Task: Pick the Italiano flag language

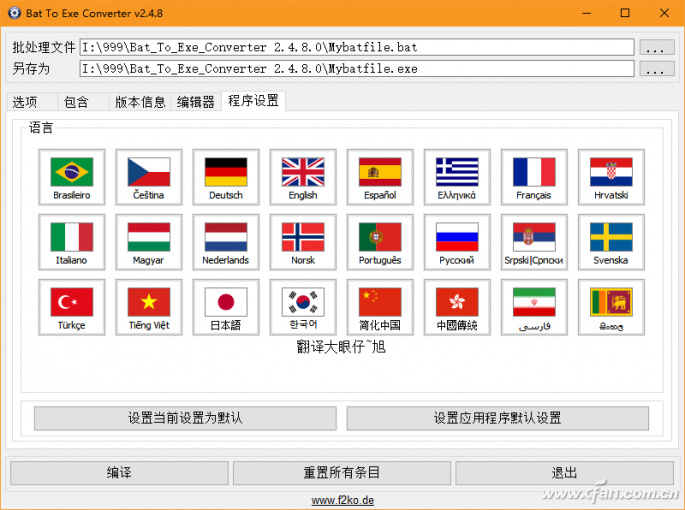Action: [x=72, y=242]
